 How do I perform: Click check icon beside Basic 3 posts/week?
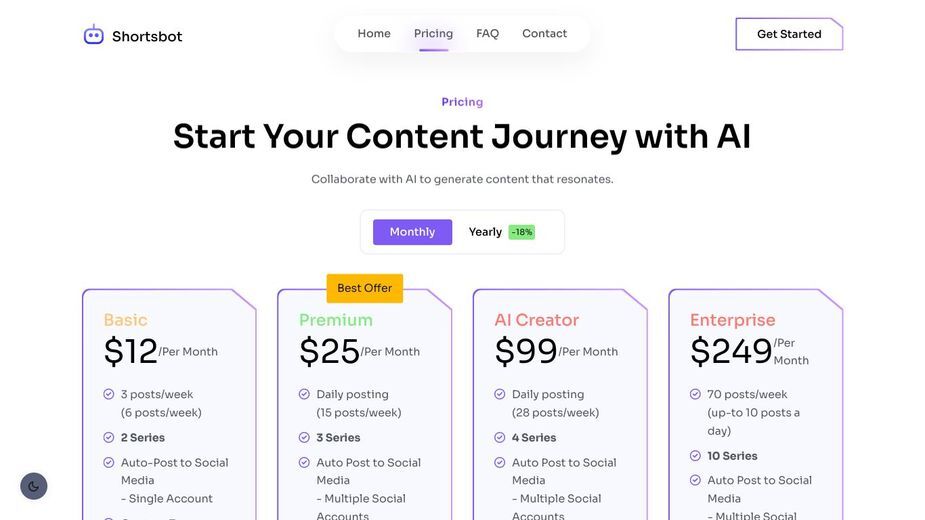pyautogui.click(x=109, y=394)
